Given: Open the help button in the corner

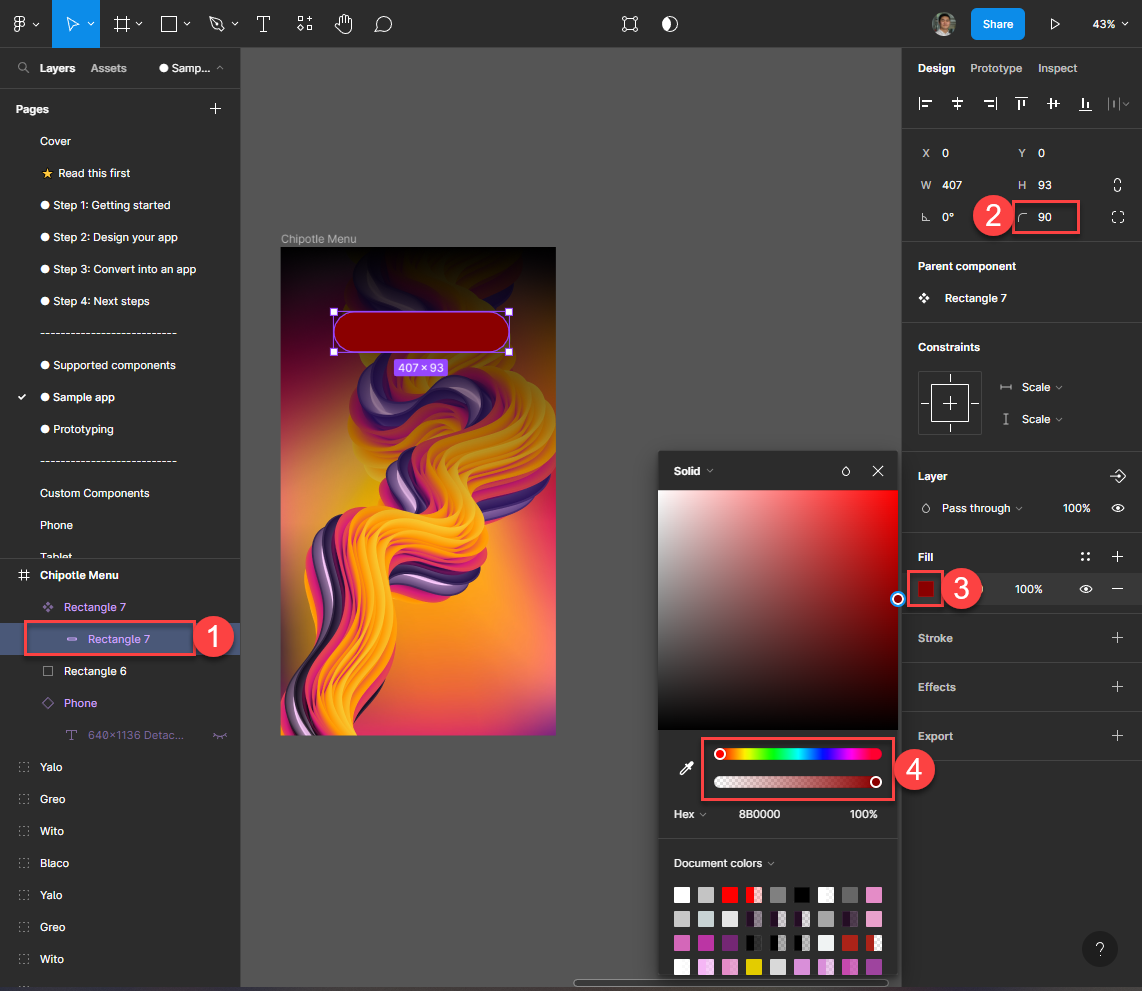Looking at the screenshot, I should pyautogui.click(x=1100, y=949).
